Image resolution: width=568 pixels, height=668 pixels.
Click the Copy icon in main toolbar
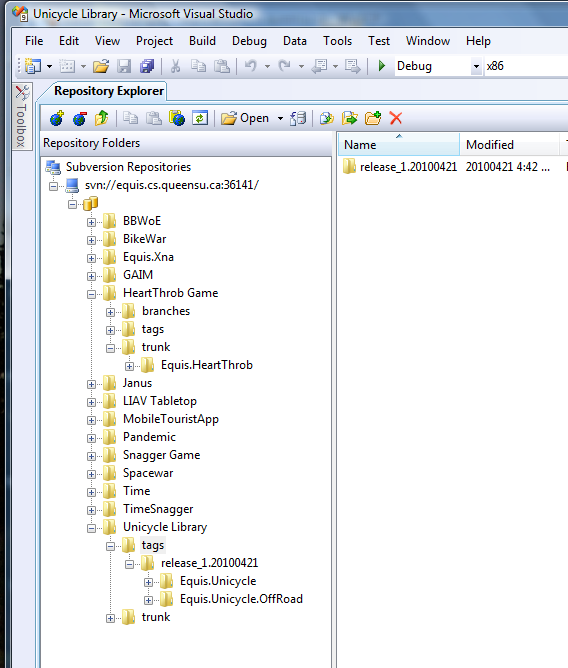[x=199, y=66]
